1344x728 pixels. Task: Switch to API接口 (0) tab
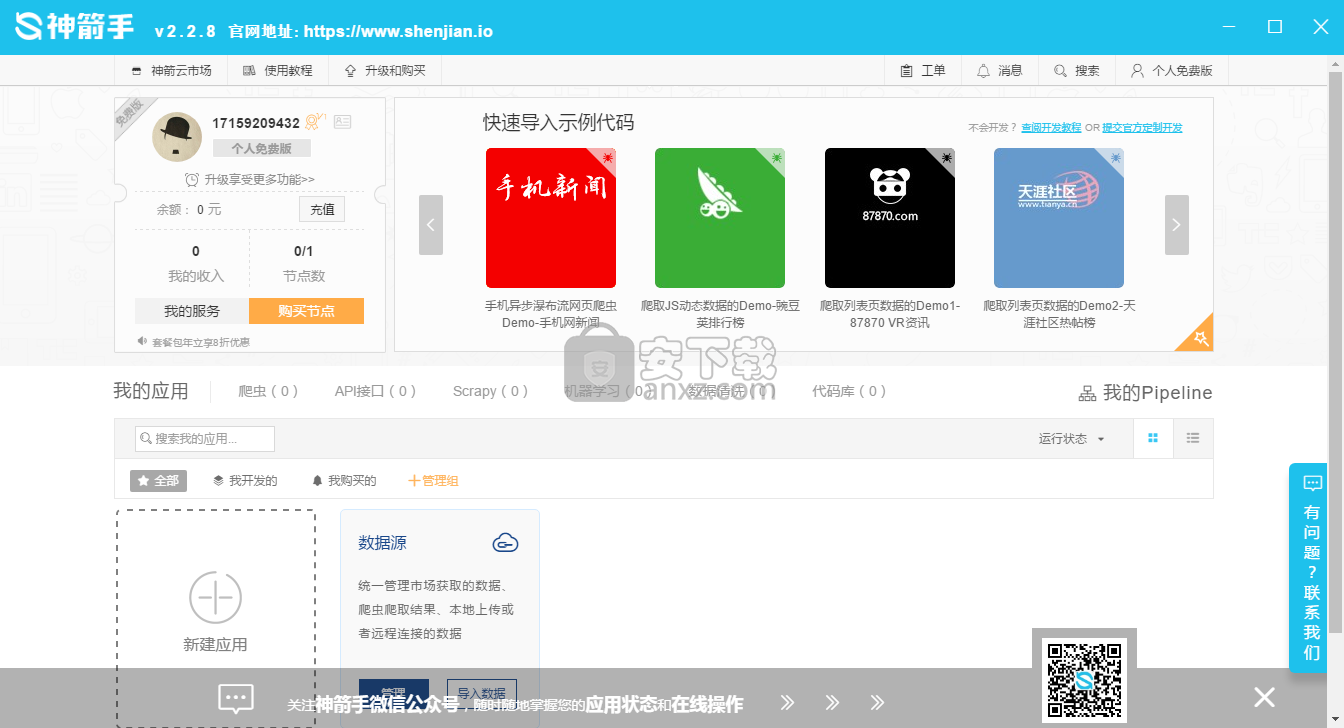[x=375, y=391]
